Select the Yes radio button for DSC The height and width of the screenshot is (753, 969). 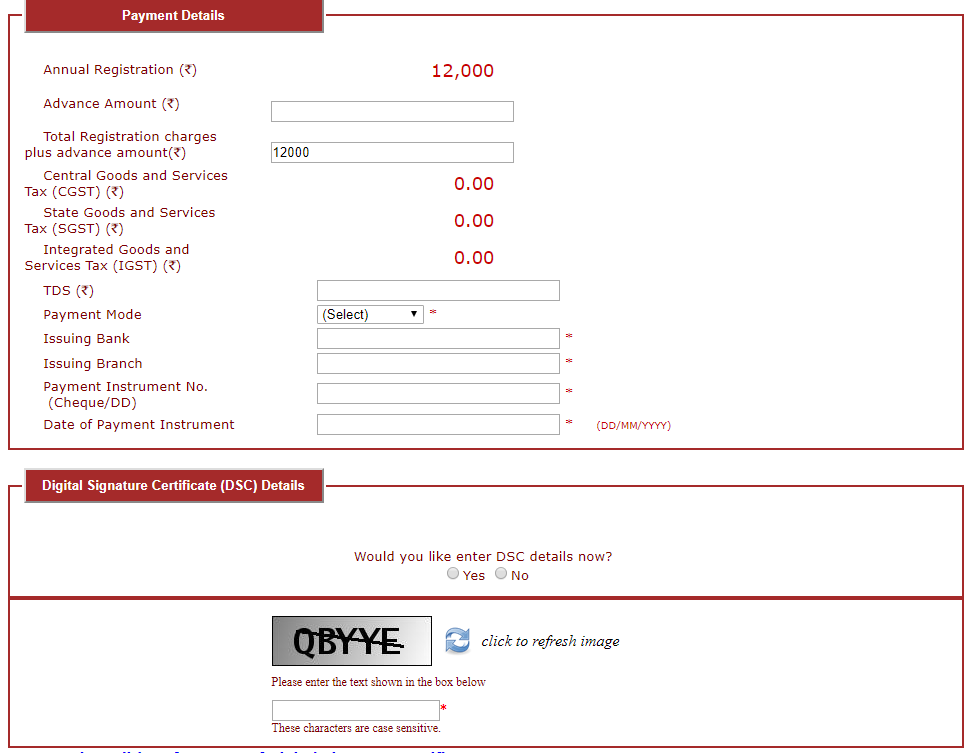click(453, 574)
